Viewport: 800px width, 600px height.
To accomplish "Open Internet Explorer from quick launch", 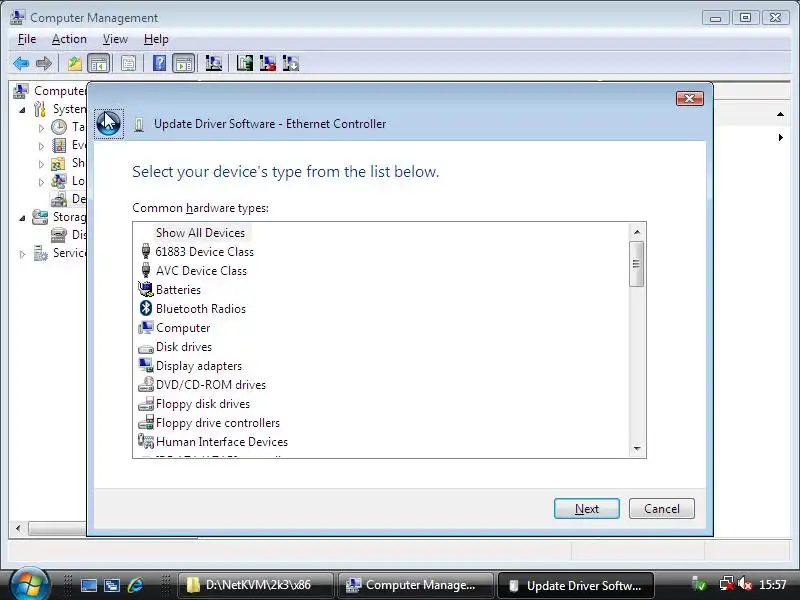I will 135,585.
